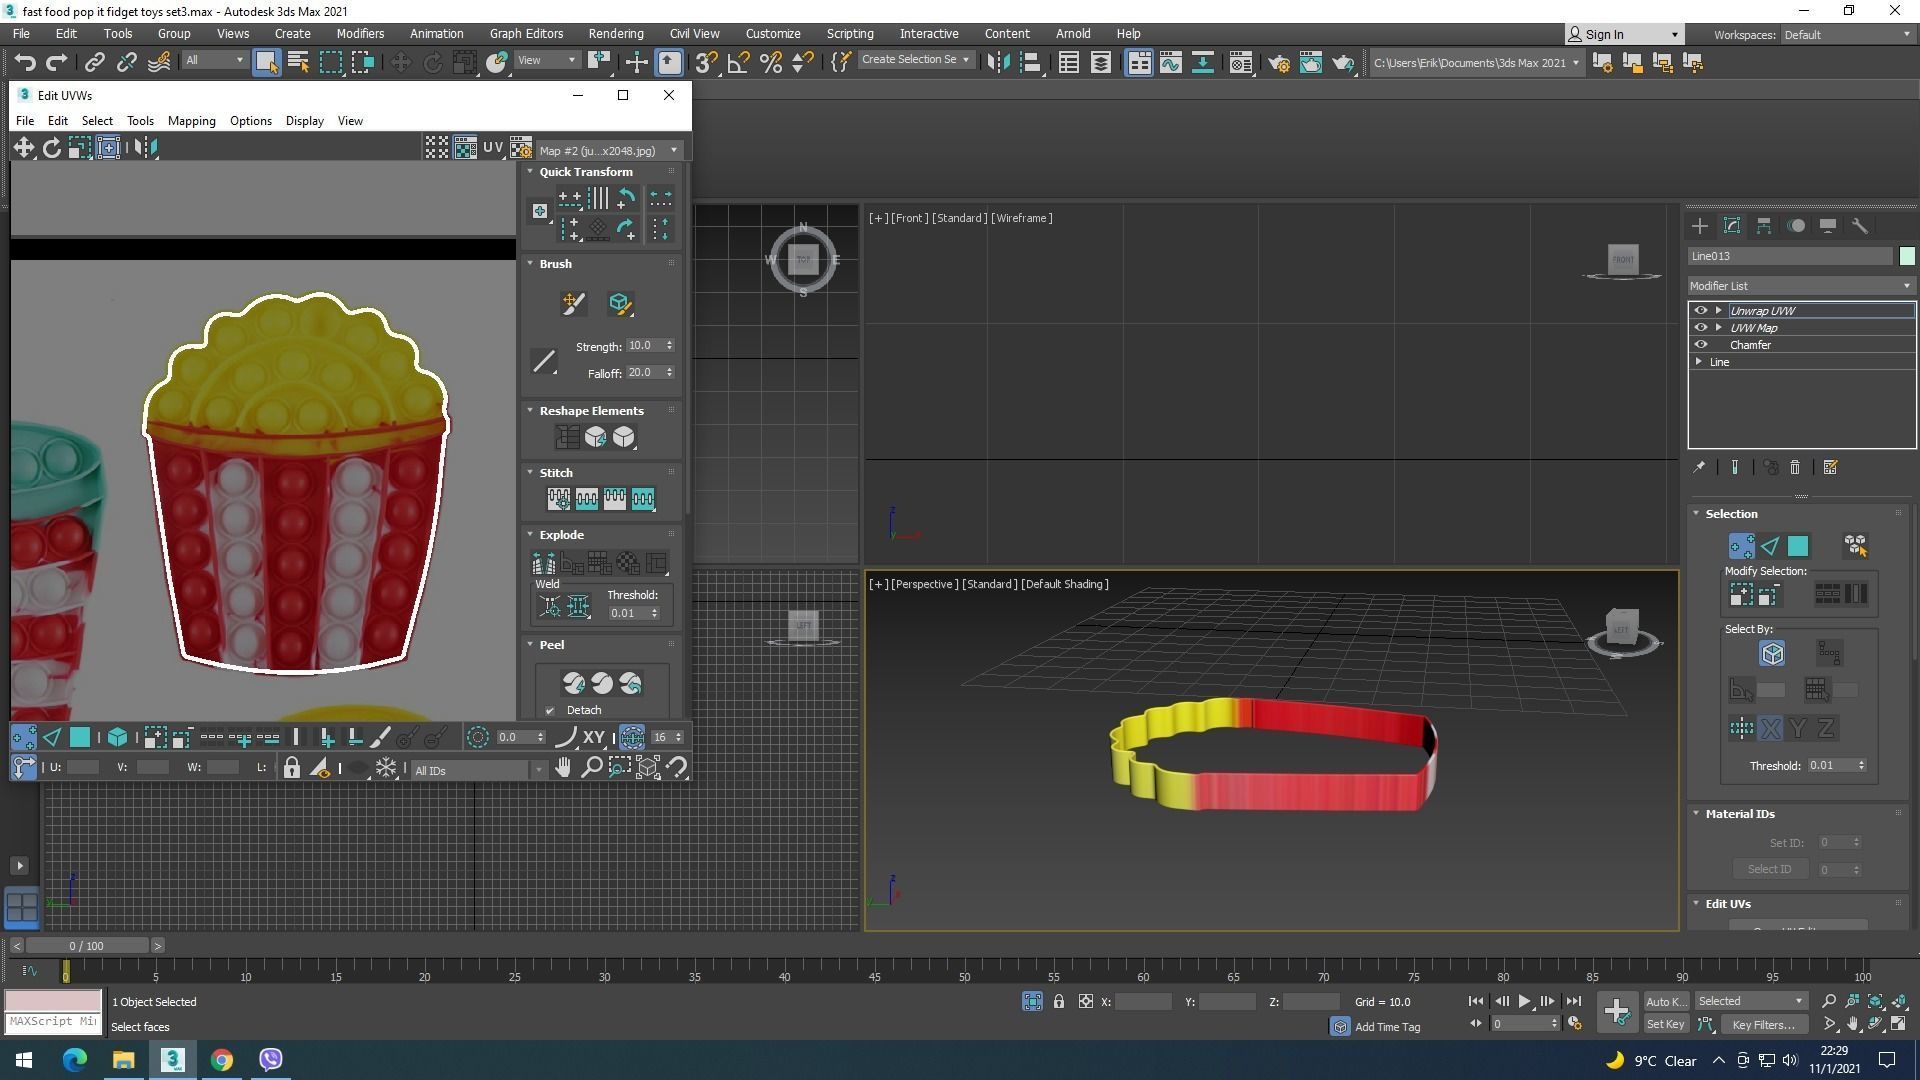Enable Polygon selection mode in Selection rollout
1920x1080 pixels.
(x=1798, y=546)
